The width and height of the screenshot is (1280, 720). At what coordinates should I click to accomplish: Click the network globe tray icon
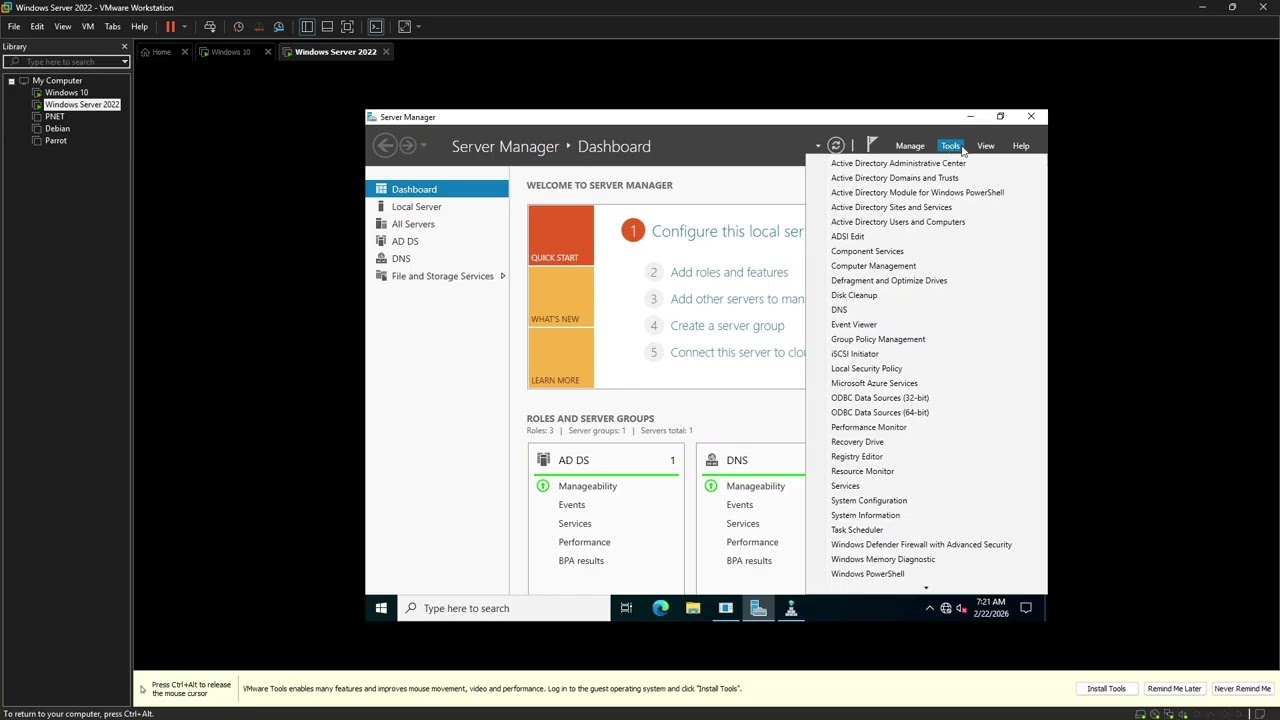[x=946, y=608]
